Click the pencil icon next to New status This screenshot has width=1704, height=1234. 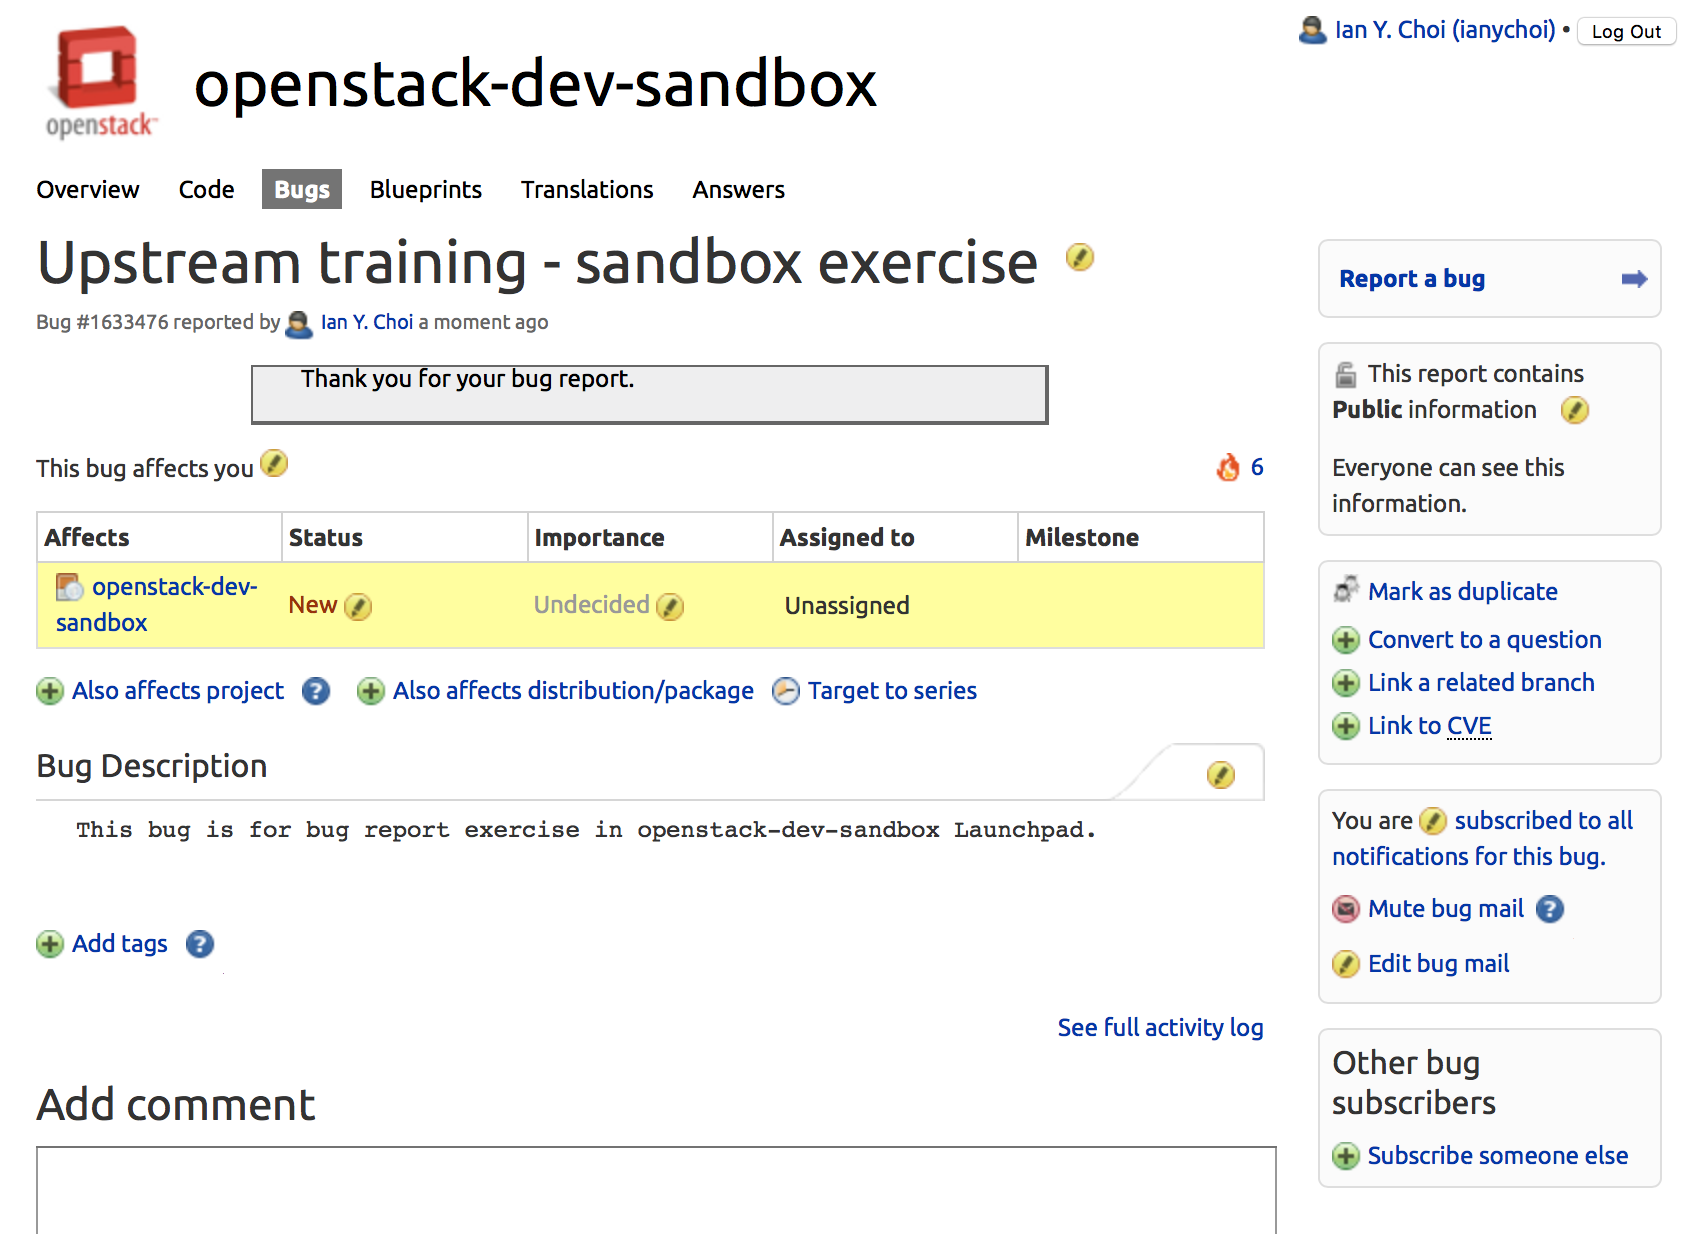coord(358,607)
